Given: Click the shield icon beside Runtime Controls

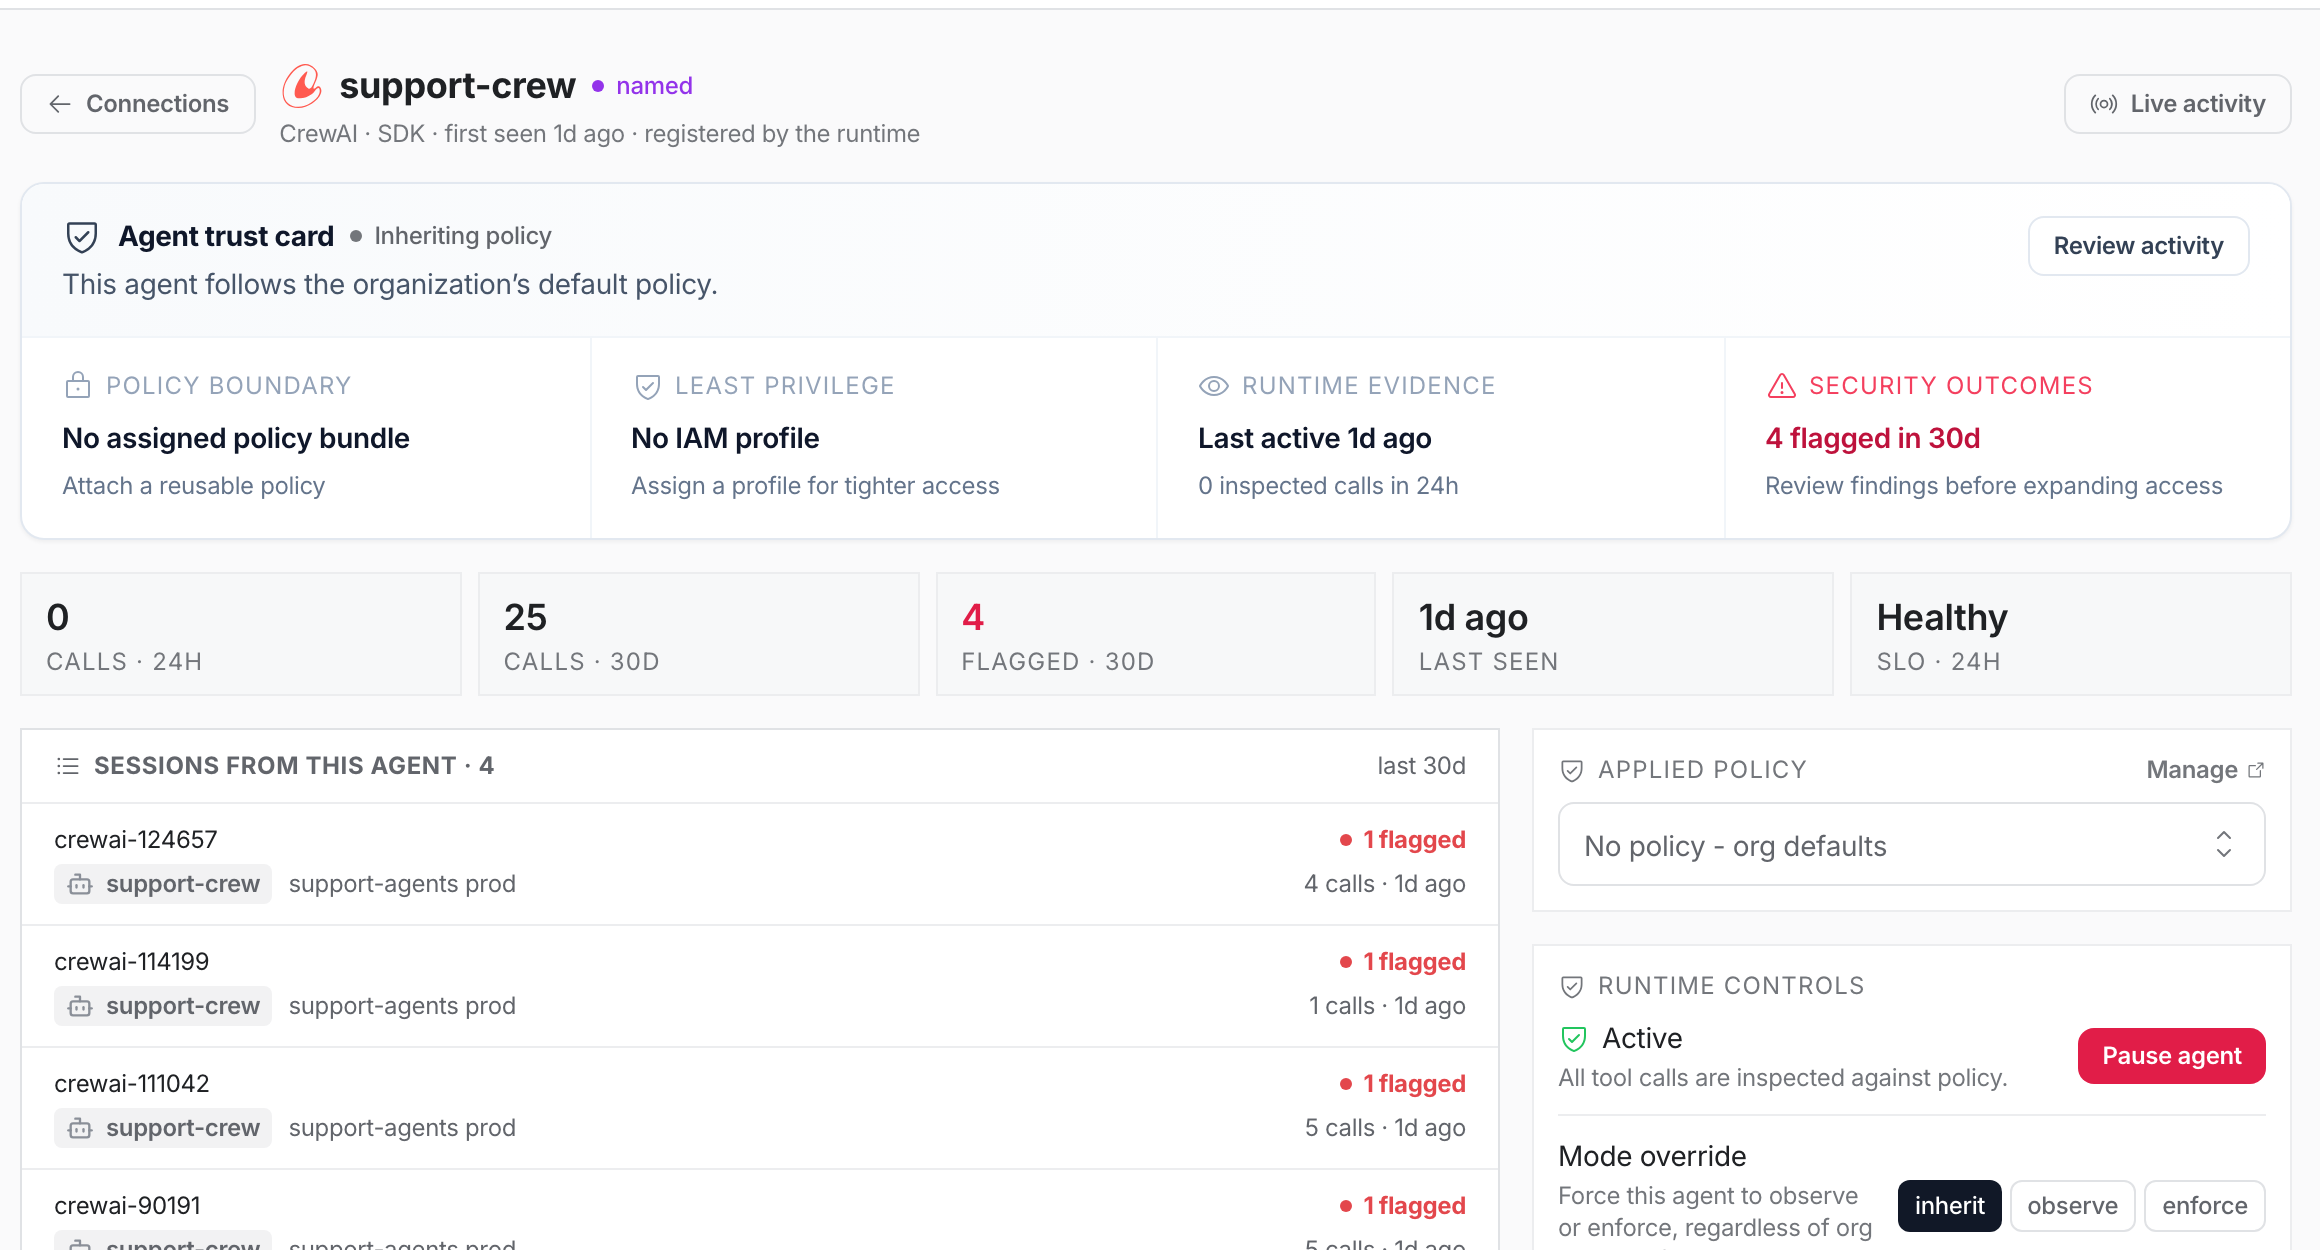Looking at the screenshot, I should tap(1572, 986).
